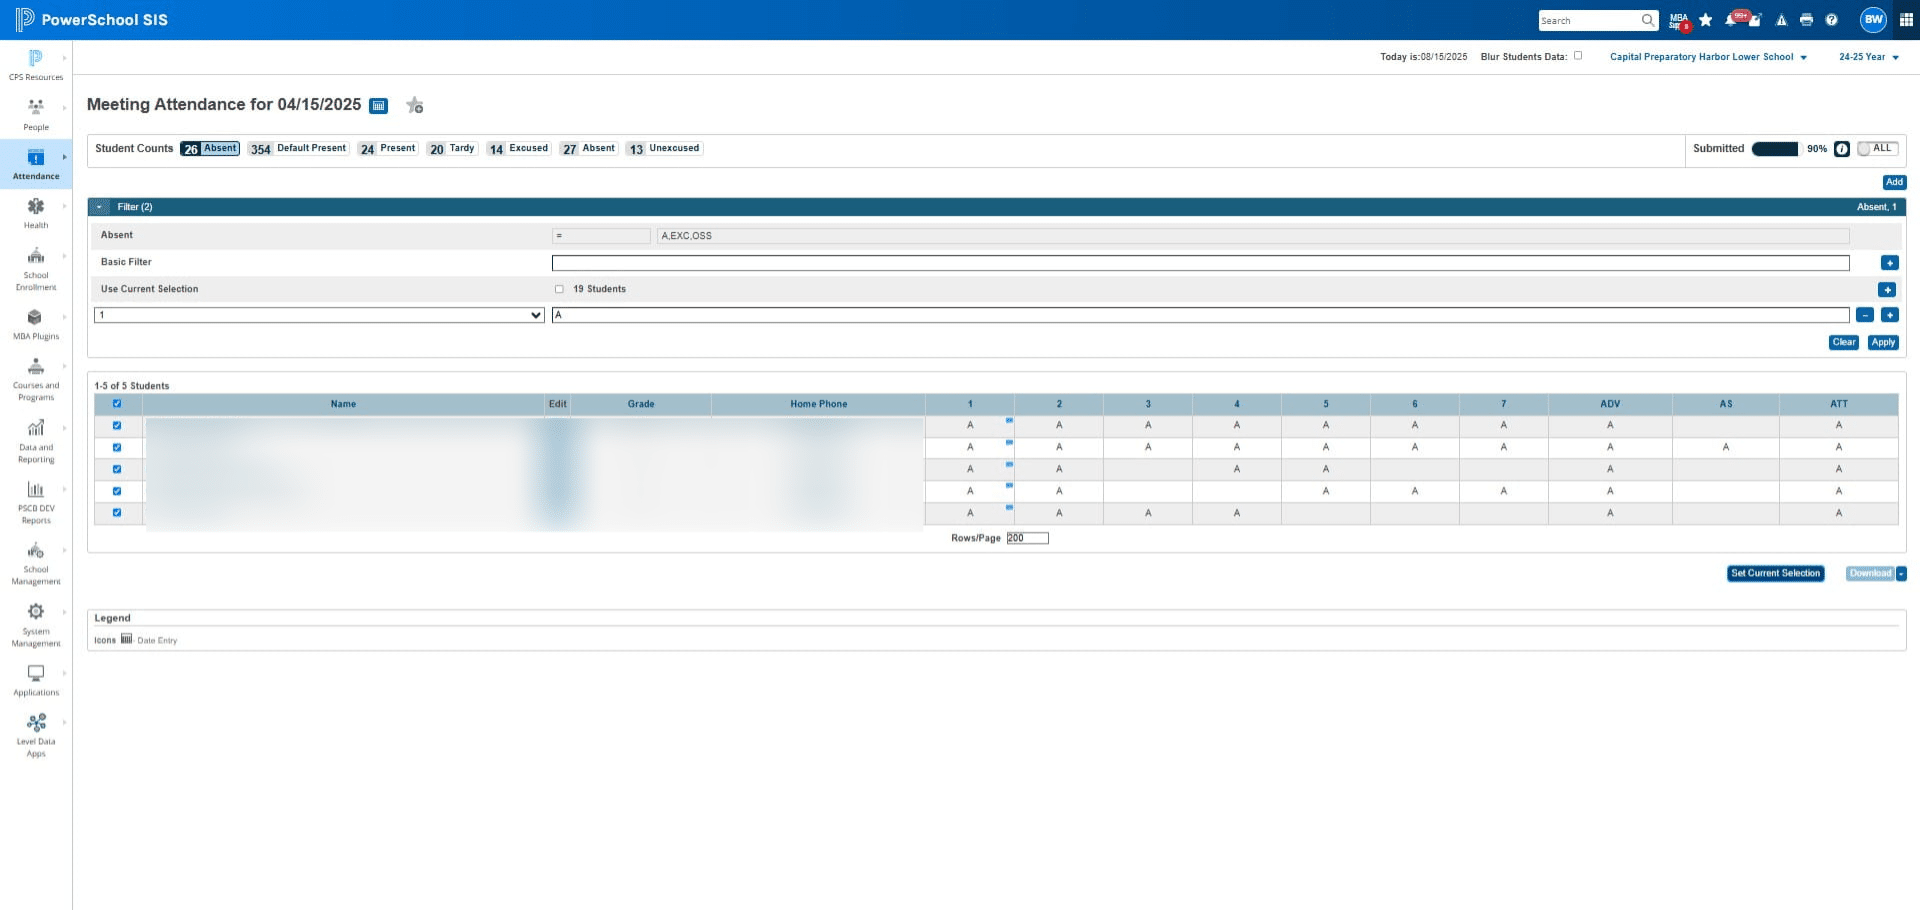Uncheck the first student row checkbox
Screen dimensions: 1920x910
tap(117, 426)
